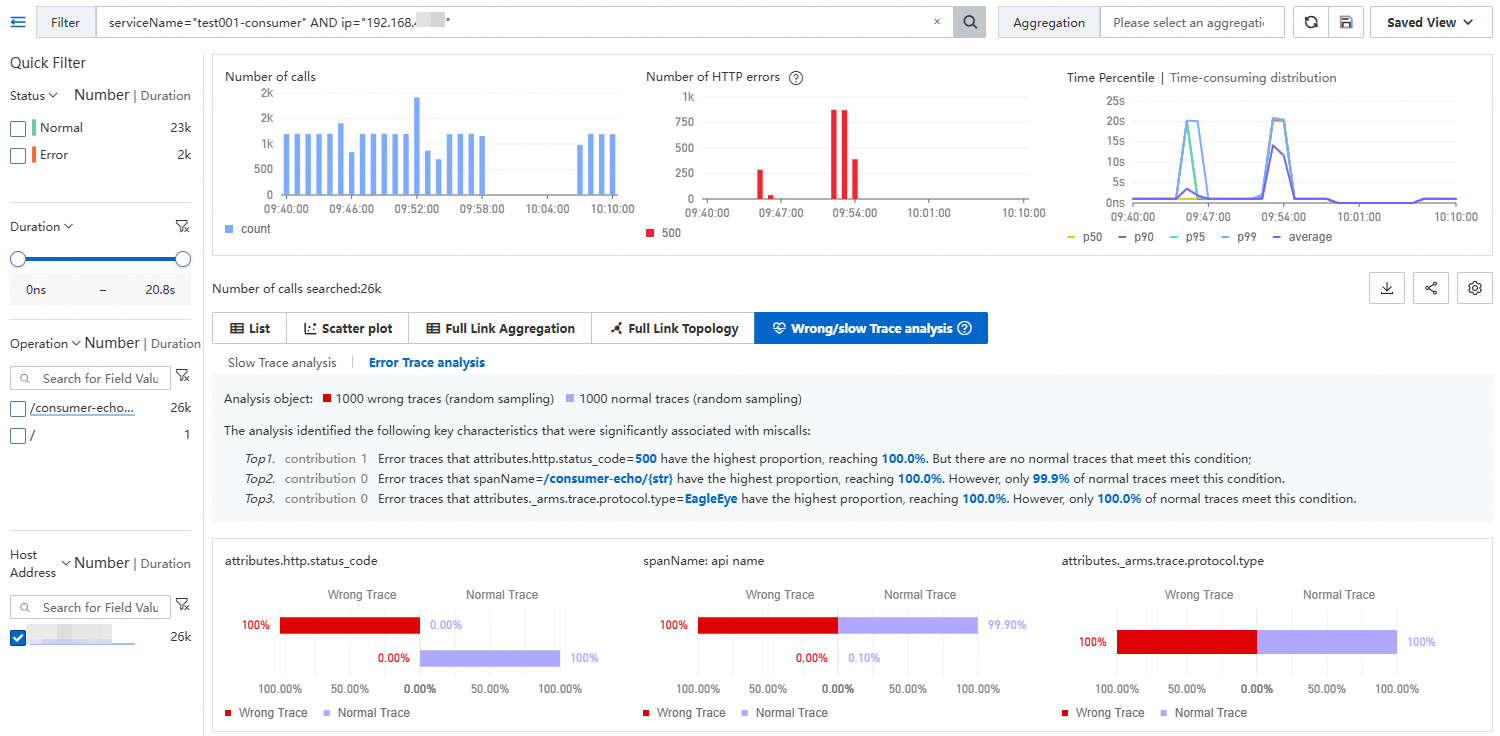Check the Normal status checkbox
This screenshot has width=1500, height=736.
(18, 128)
